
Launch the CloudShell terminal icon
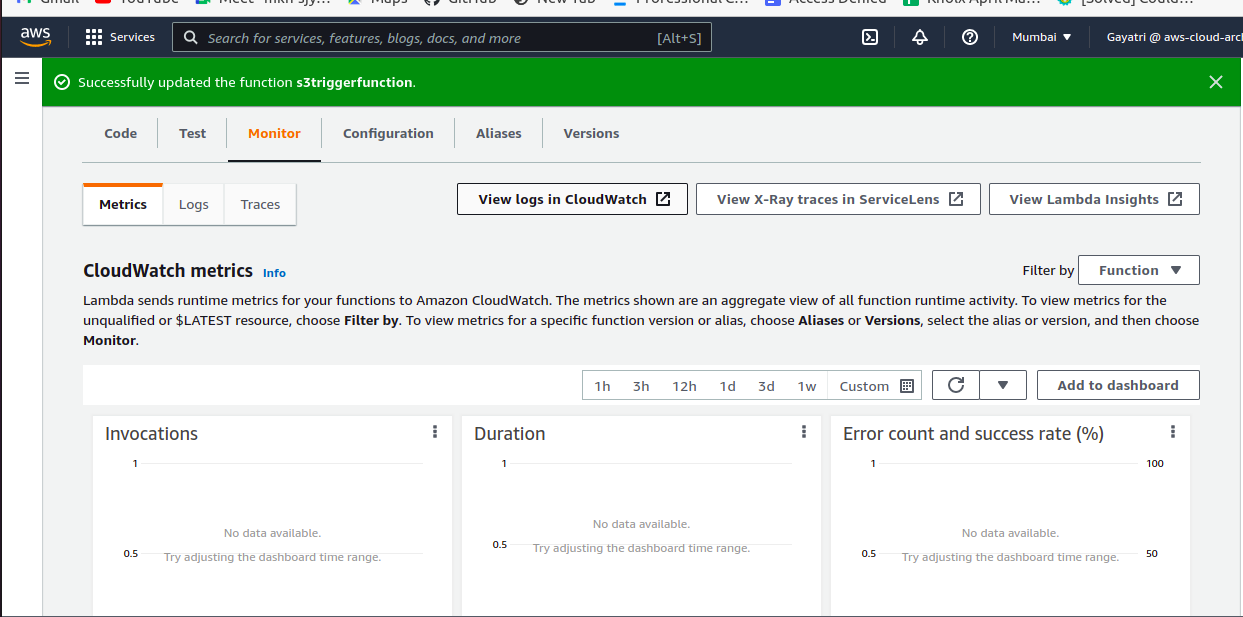pos(870,37)
